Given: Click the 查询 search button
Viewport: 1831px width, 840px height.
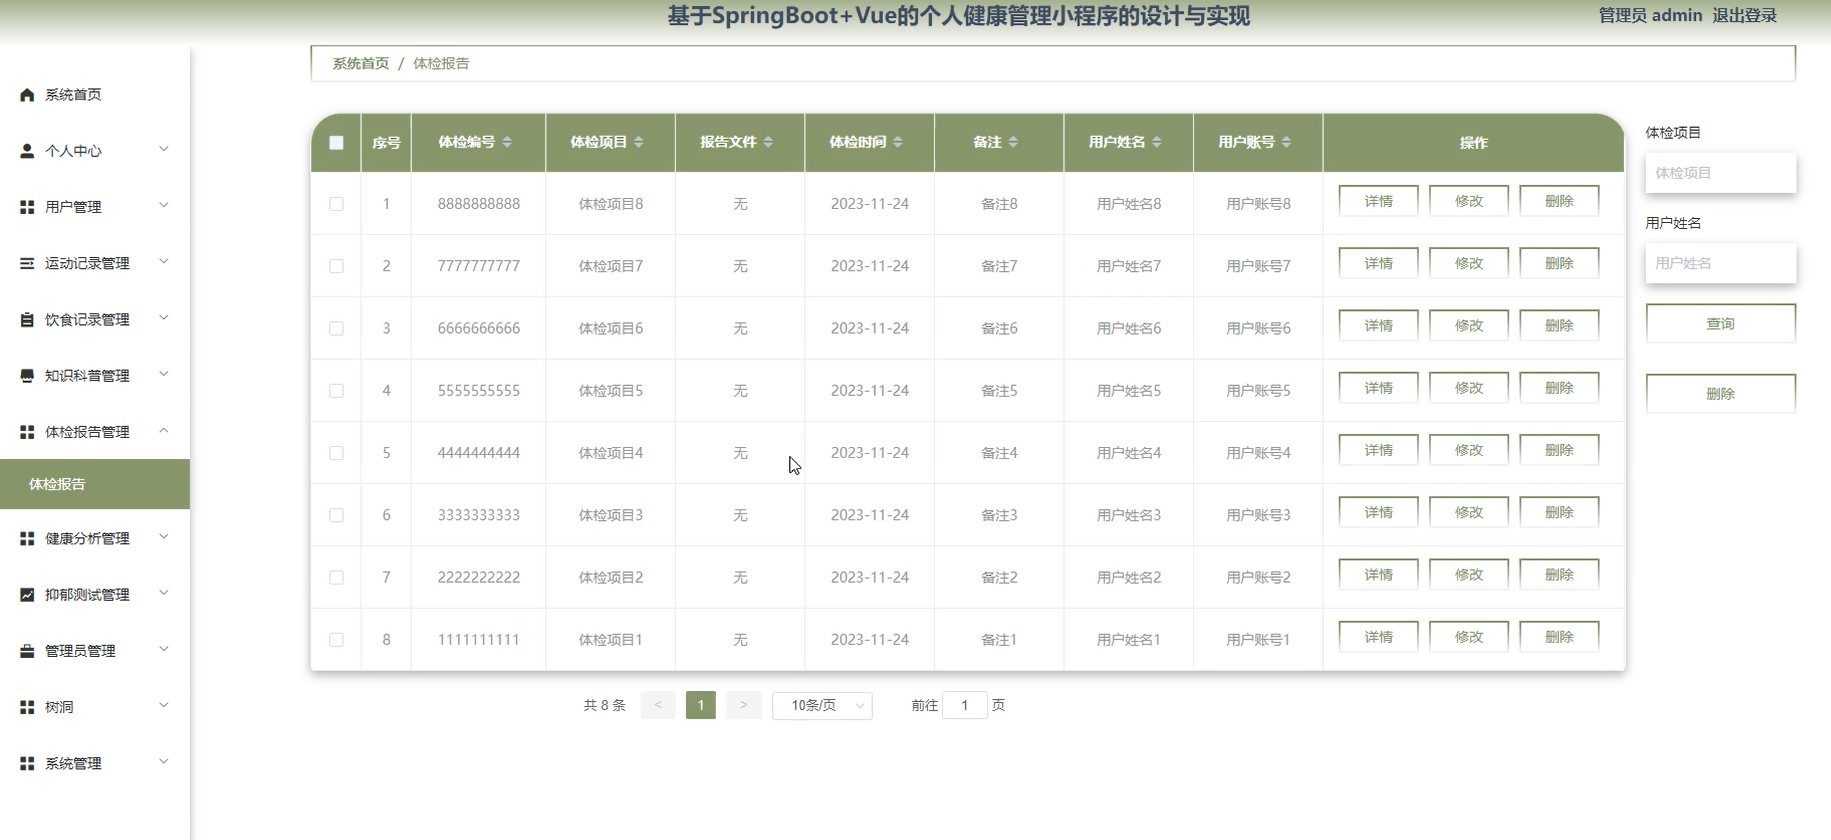Looking at the screenshot, I should tap(1721, 324).
